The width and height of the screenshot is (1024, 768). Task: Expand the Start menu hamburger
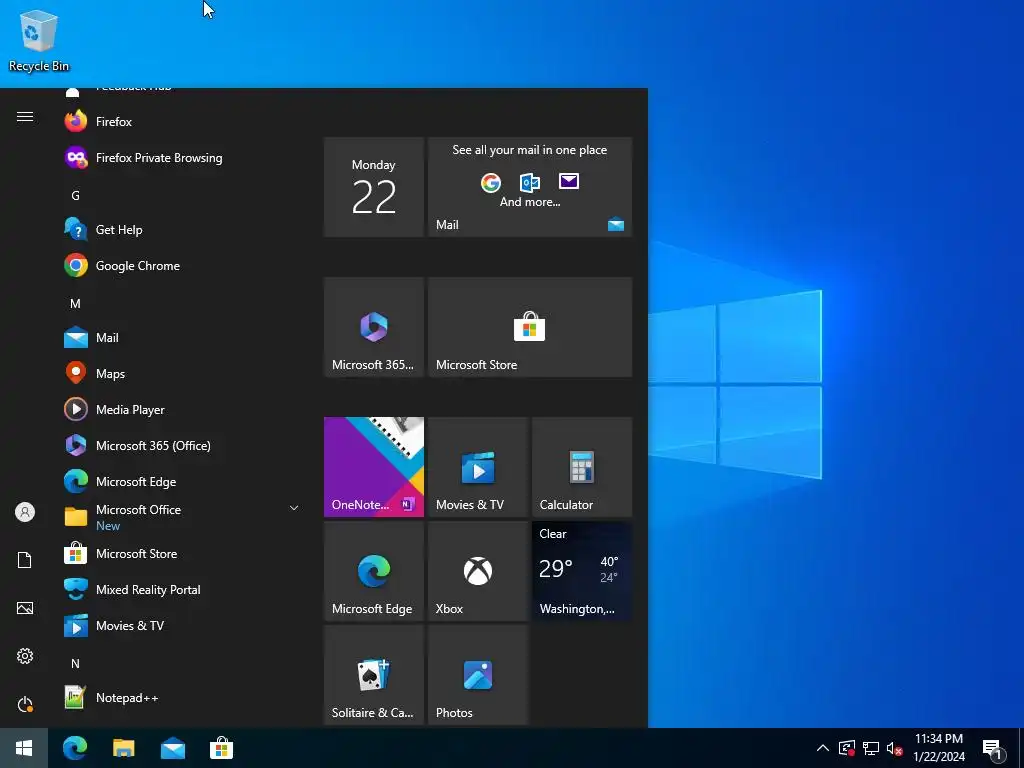coord(25,117)
